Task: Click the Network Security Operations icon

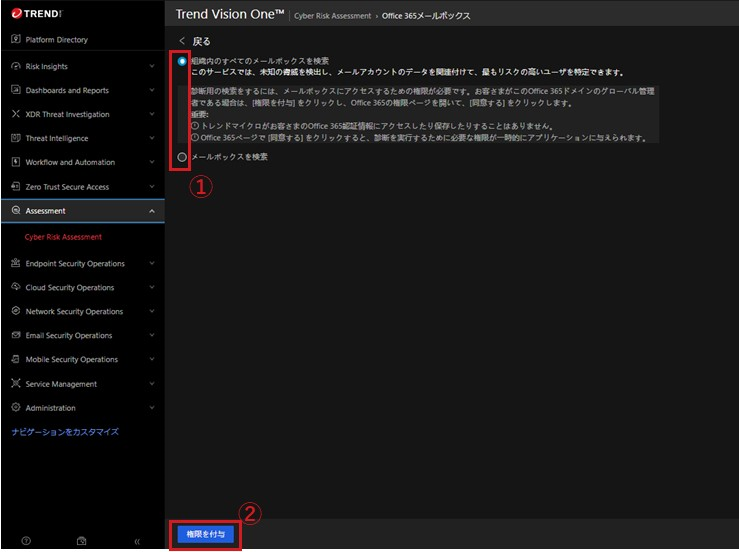Action: [16, 311]
